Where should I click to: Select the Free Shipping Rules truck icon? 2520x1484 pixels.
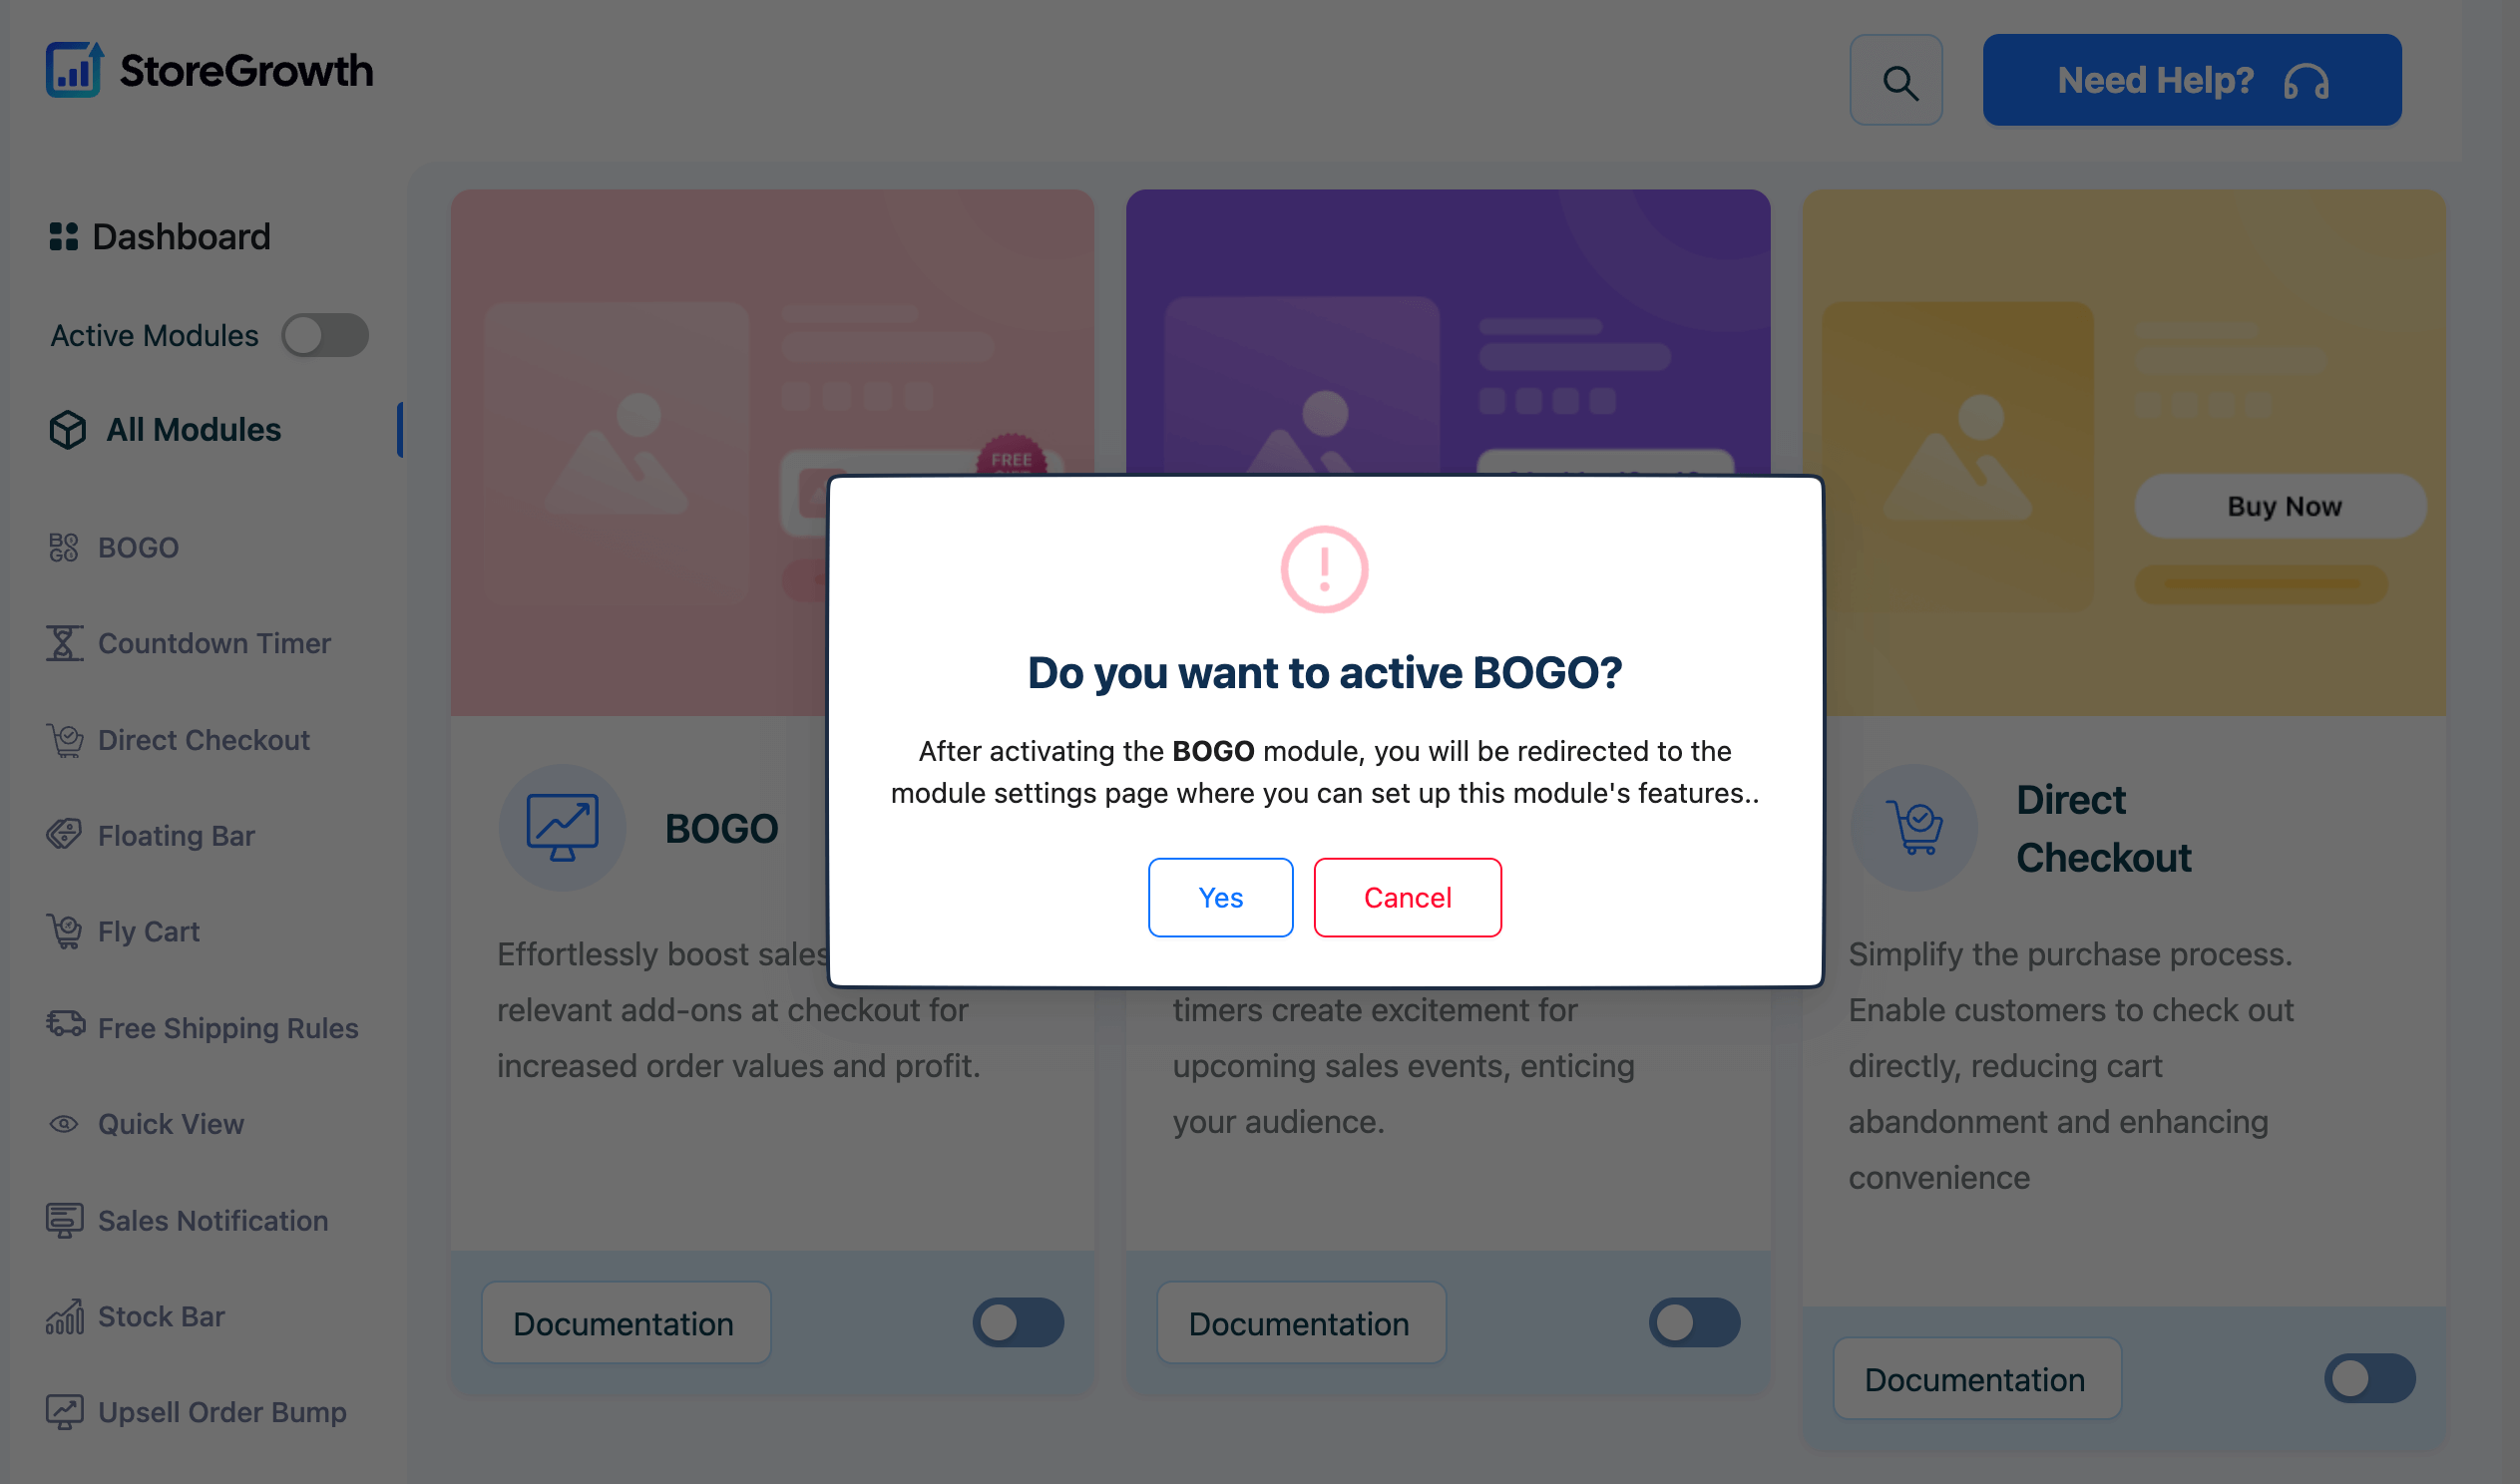pyautogui.click(x=64, y=1027)
